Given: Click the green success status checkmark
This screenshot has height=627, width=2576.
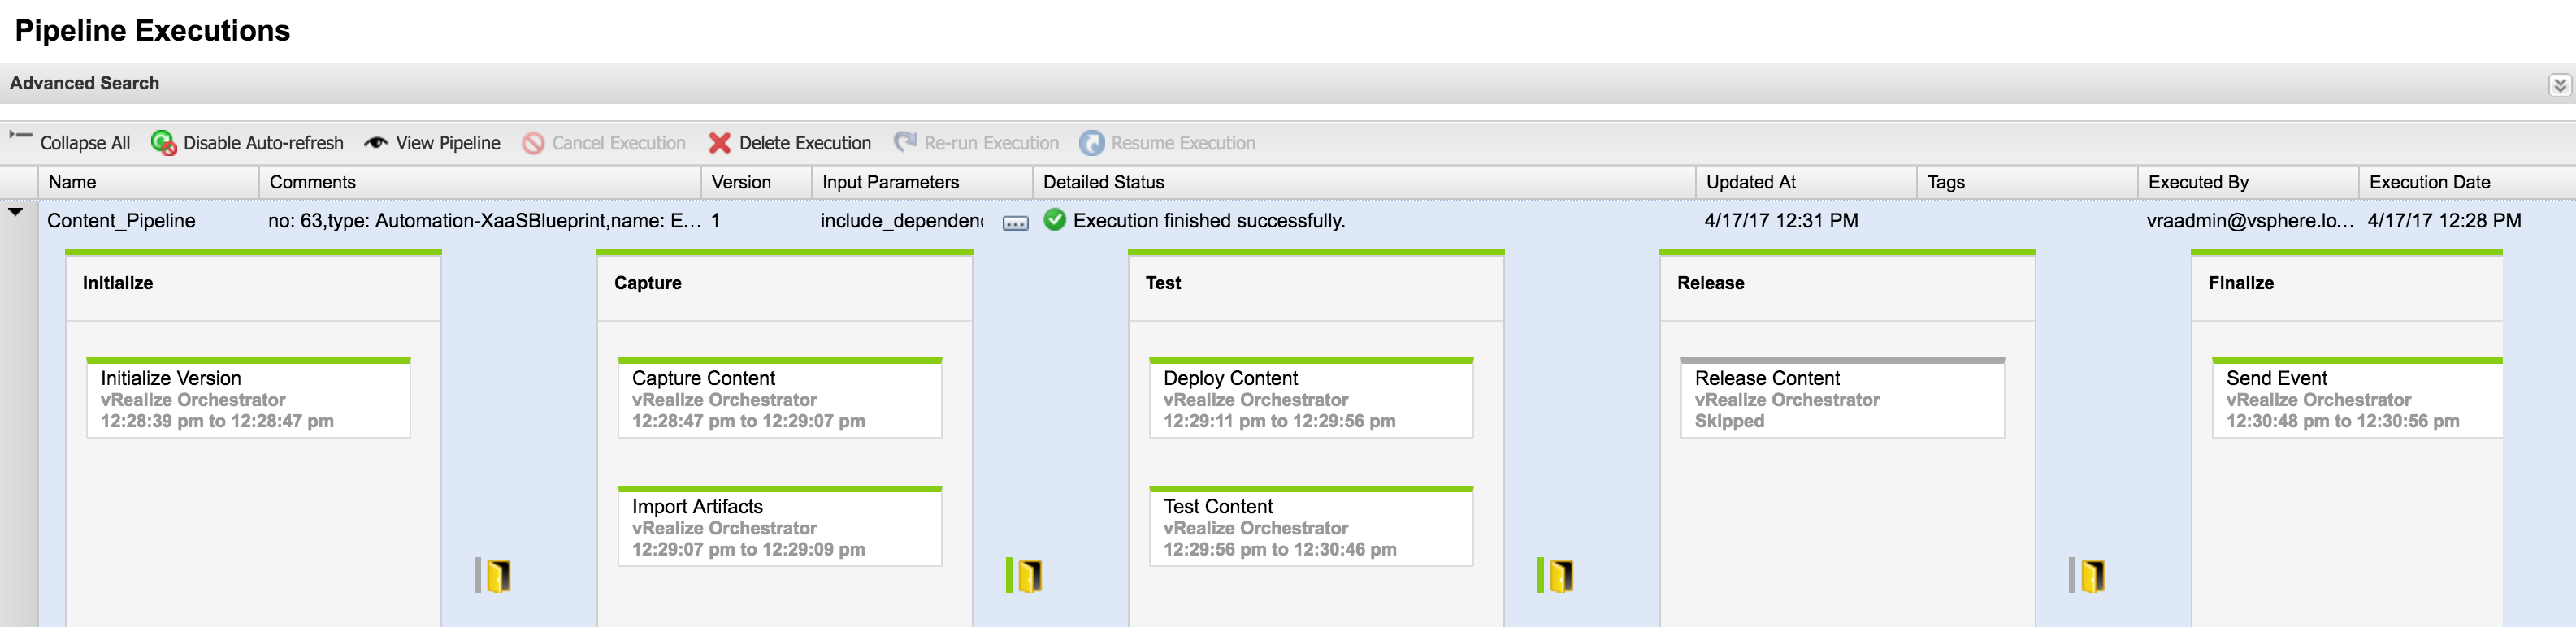Looking at the screenshot, I should pyautogui.click(x=1054, y=220).
